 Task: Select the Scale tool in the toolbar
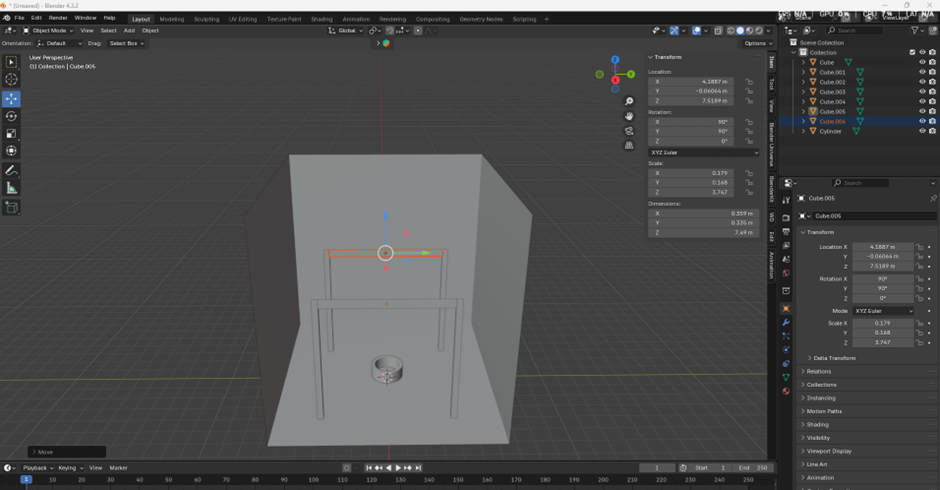[11, 134]
